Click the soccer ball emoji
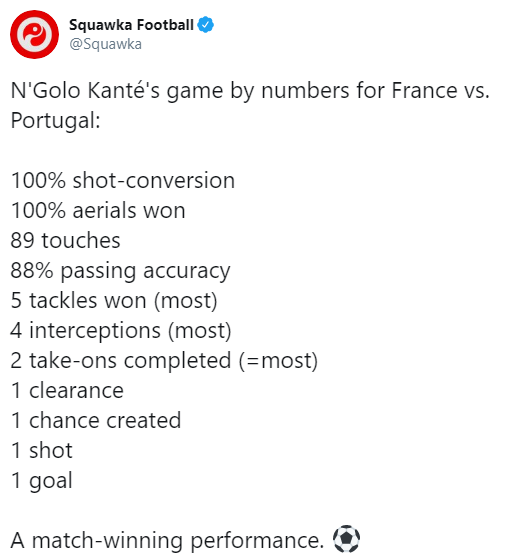 click(346, 539)
